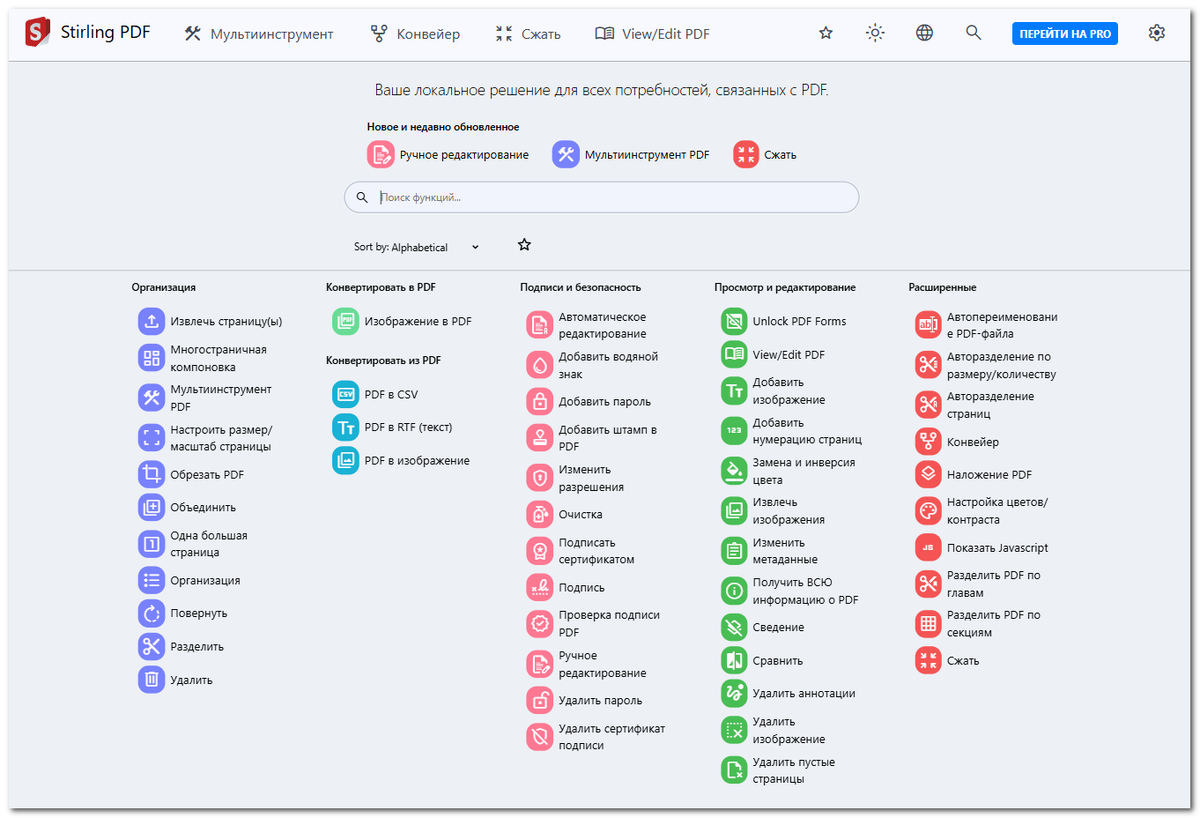Open Одна большая страница tool

195,544
